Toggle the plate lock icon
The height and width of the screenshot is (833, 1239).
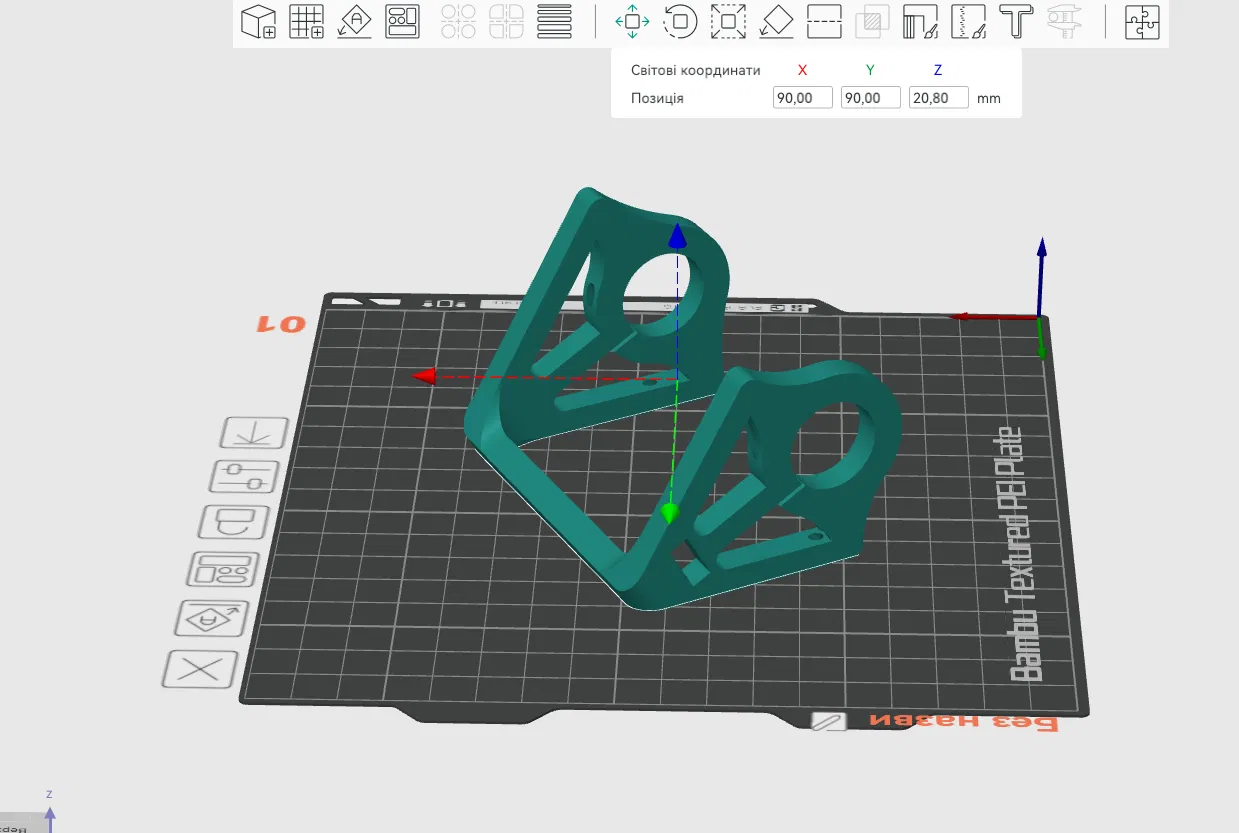pos(234,523)
